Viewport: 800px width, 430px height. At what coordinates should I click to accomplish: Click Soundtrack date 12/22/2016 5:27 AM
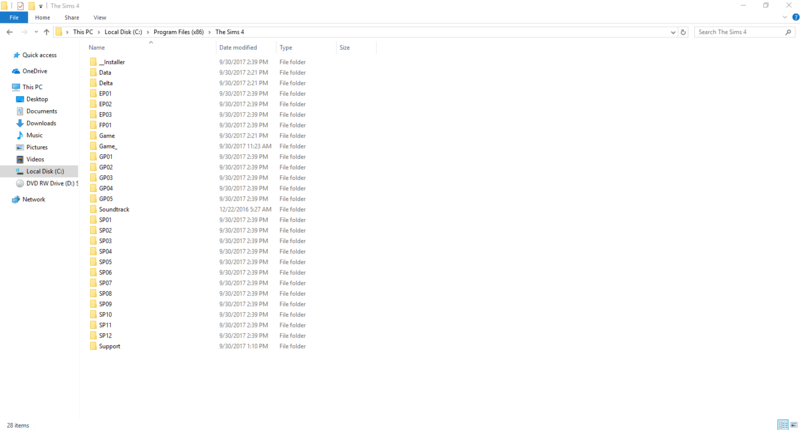tap(245, 209)
